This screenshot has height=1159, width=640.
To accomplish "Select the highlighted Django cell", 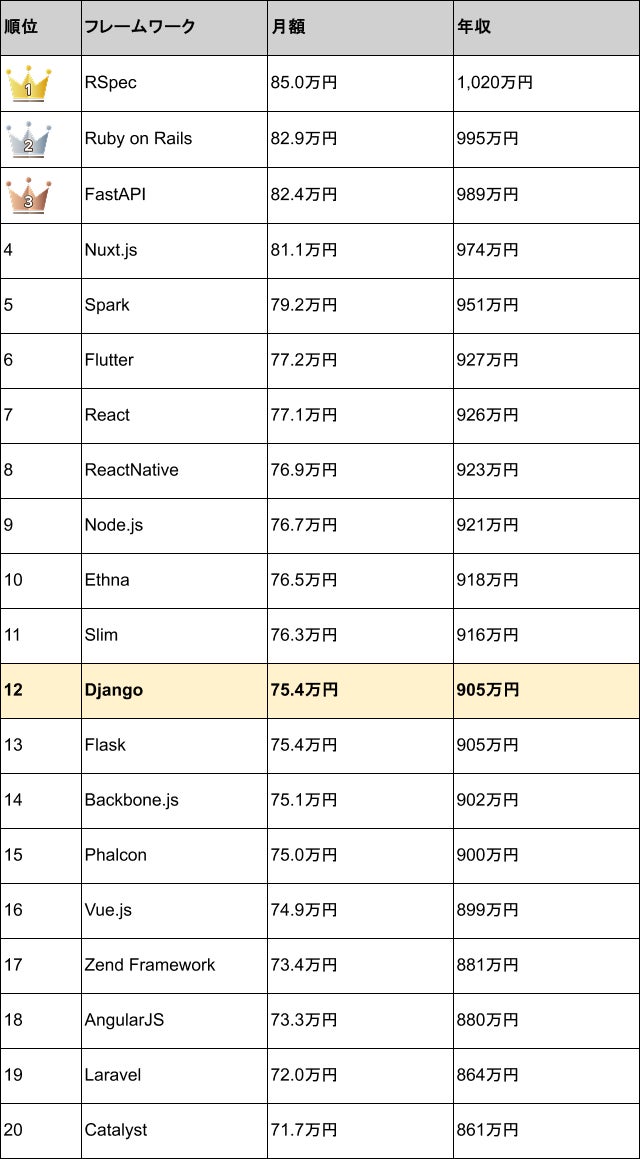I will (x=114, y=690).
